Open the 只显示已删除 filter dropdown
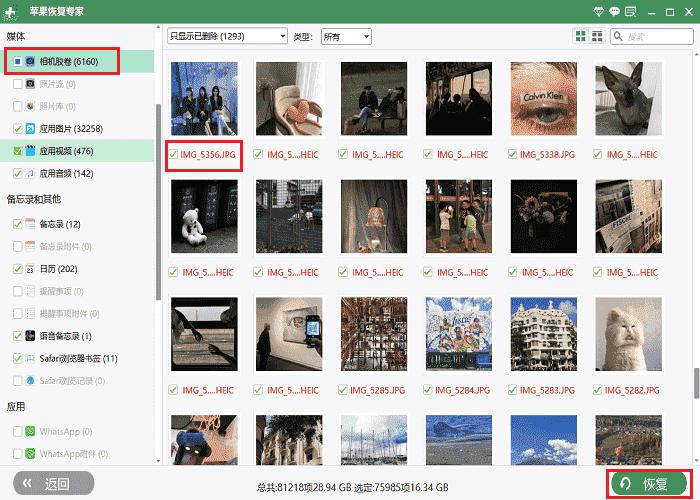The height and width of the screenshot is (500, 700). (x=227, y=36)
